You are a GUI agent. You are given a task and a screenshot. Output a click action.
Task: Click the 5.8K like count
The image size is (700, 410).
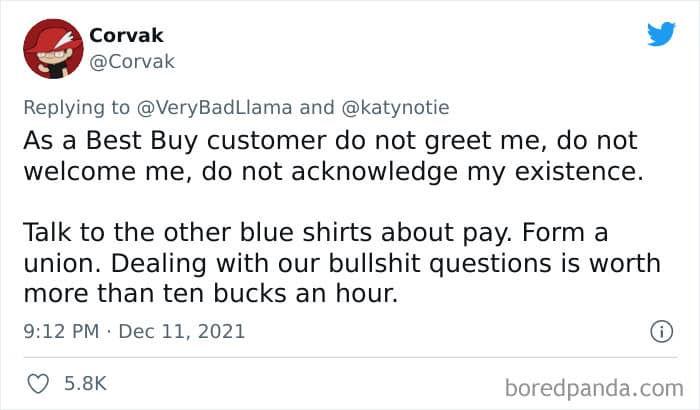87,383
